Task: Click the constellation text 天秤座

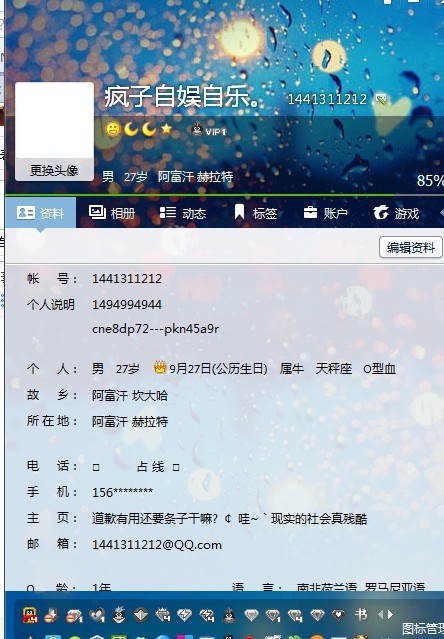Action: tap(334, 369)
